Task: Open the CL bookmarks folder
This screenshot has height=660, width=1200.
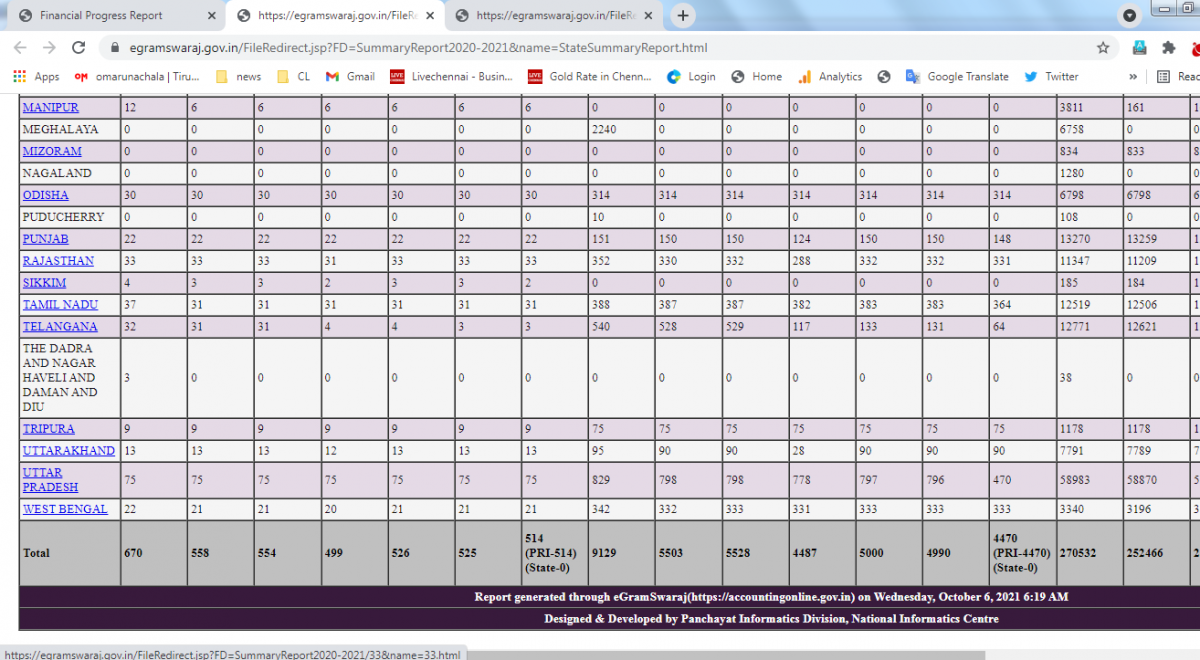Action: click(293, 77)
